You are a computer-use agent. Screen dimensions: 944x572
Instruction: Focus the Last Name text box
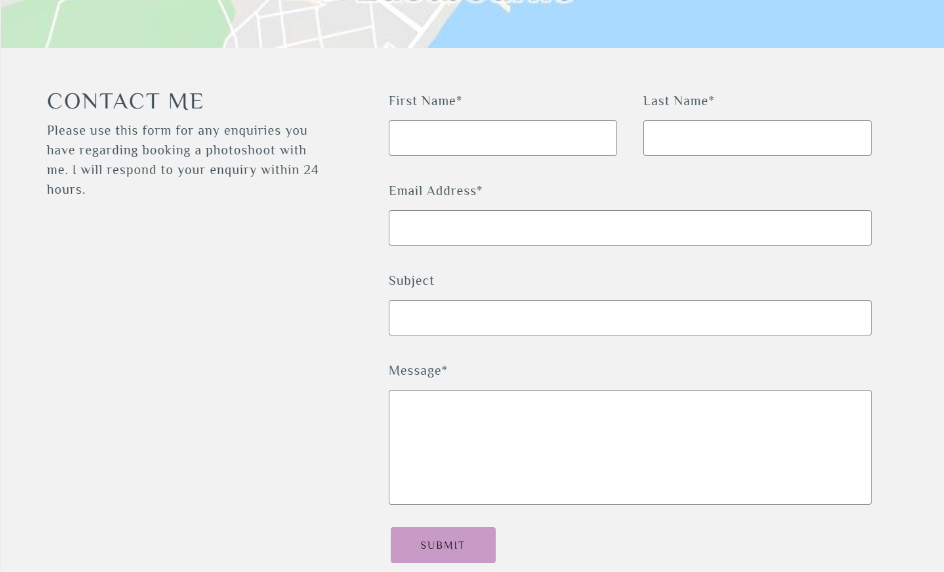tap(757, 138)
